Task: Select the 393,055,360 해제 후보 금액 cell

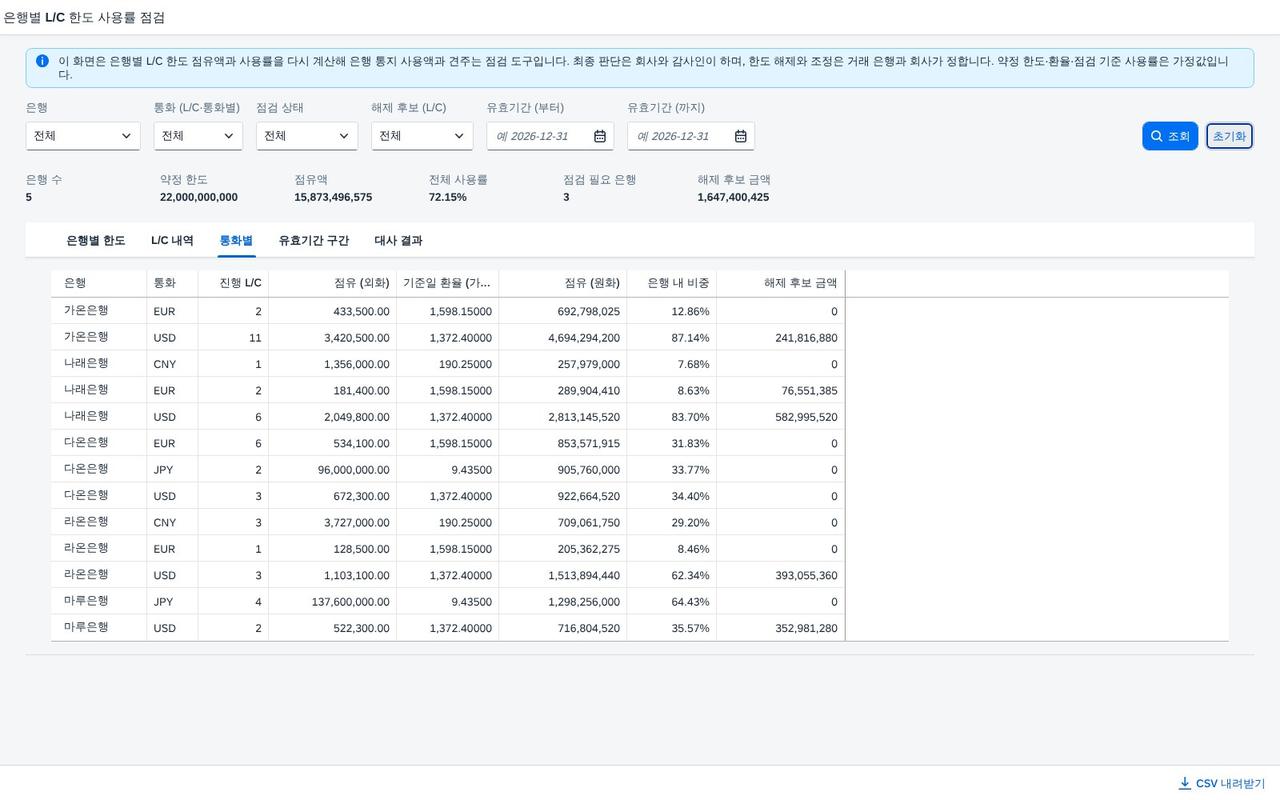Action: click(781, 576)
